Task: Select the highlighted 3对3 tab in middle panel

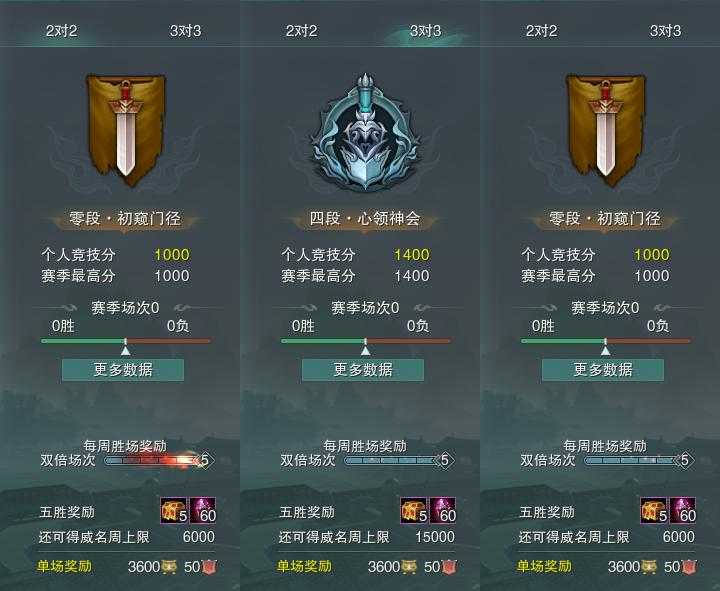Action: pos(425,31)
